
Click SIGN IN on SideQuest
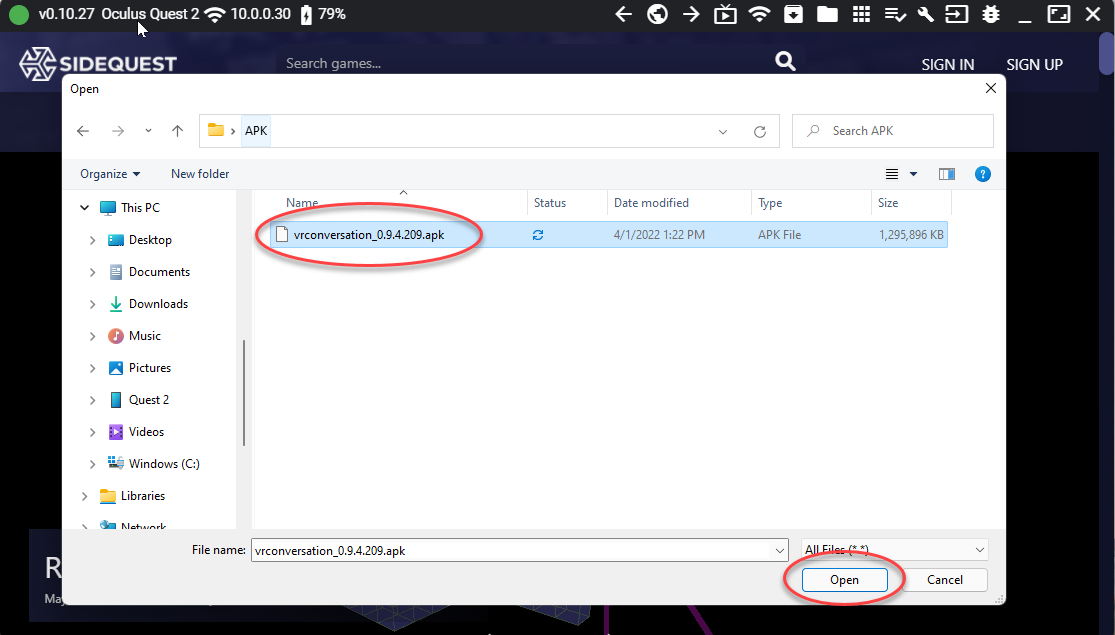pos(948,65)
